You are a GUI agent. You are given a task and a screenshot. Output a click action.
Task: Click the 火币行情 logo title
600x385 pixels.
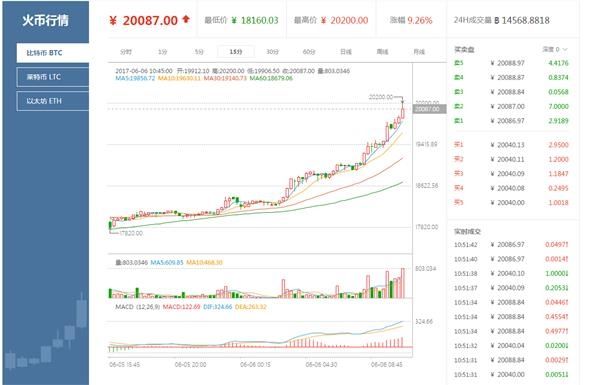[46, 20]
